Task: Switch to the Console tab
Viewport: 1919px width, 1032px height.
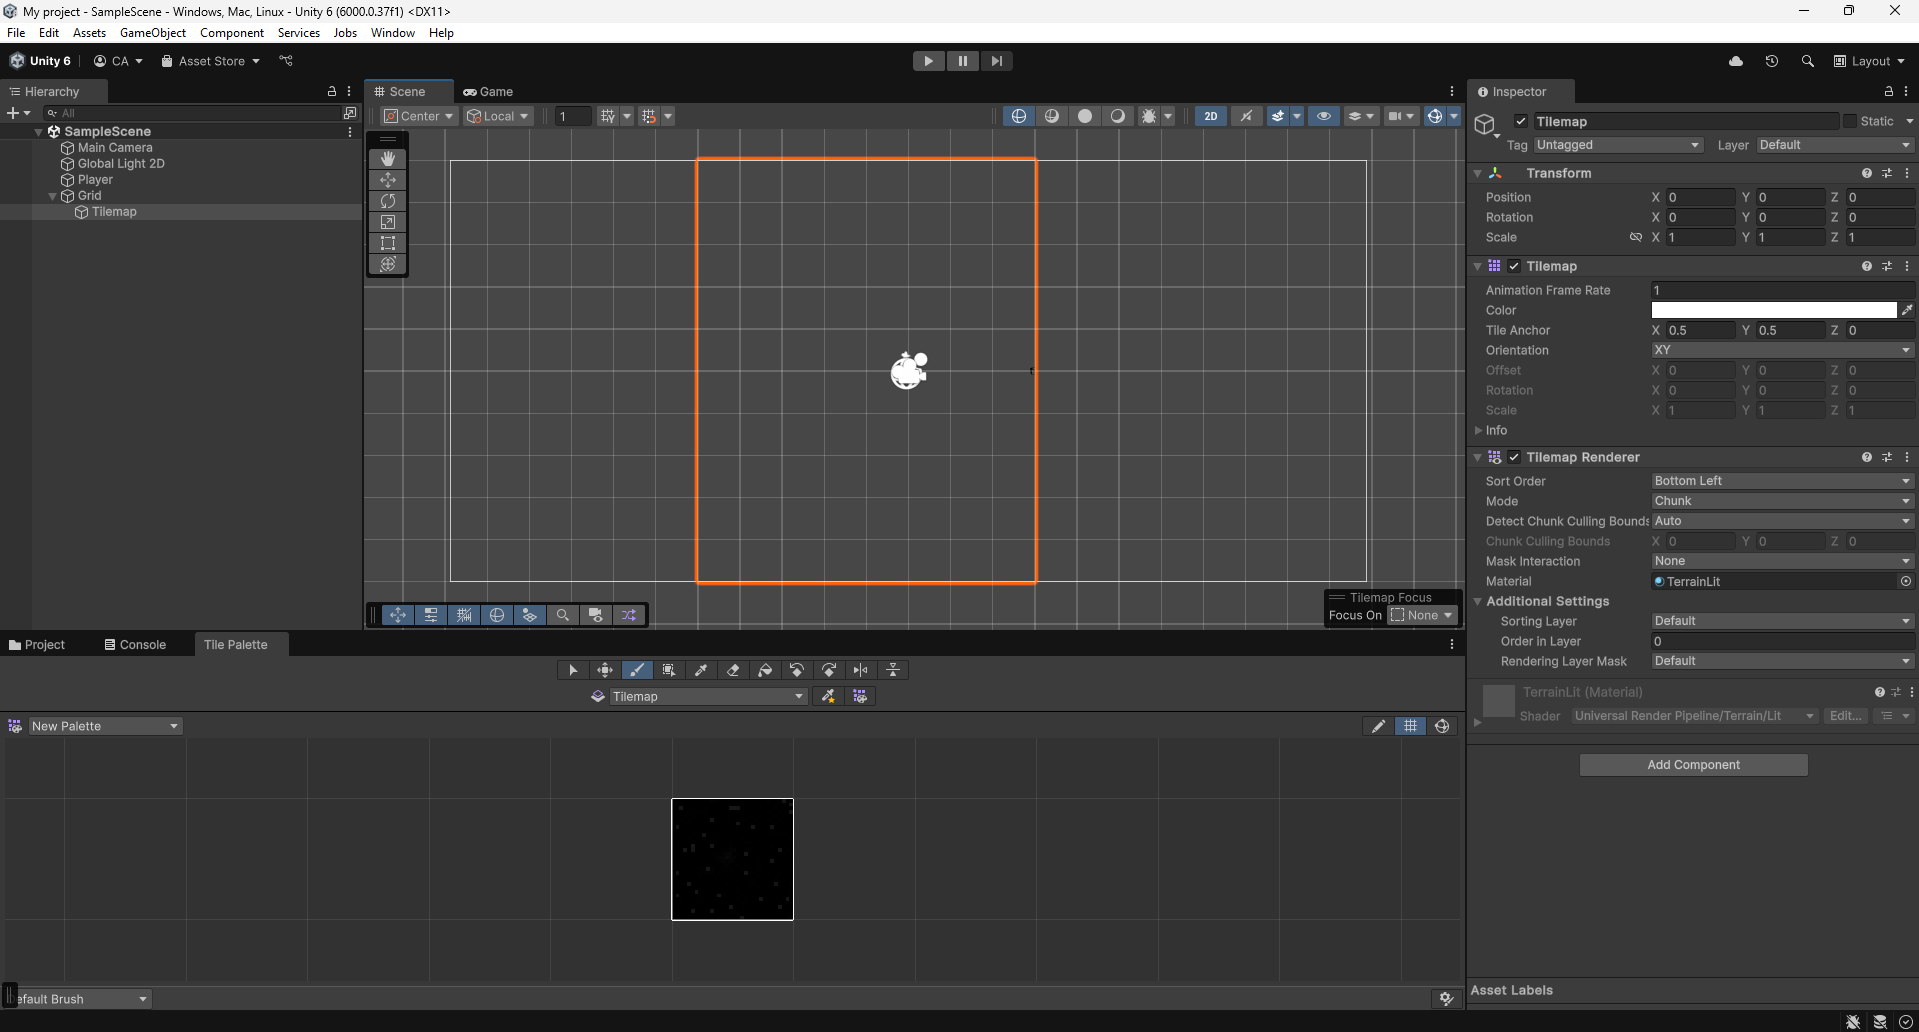Action: 135,645
